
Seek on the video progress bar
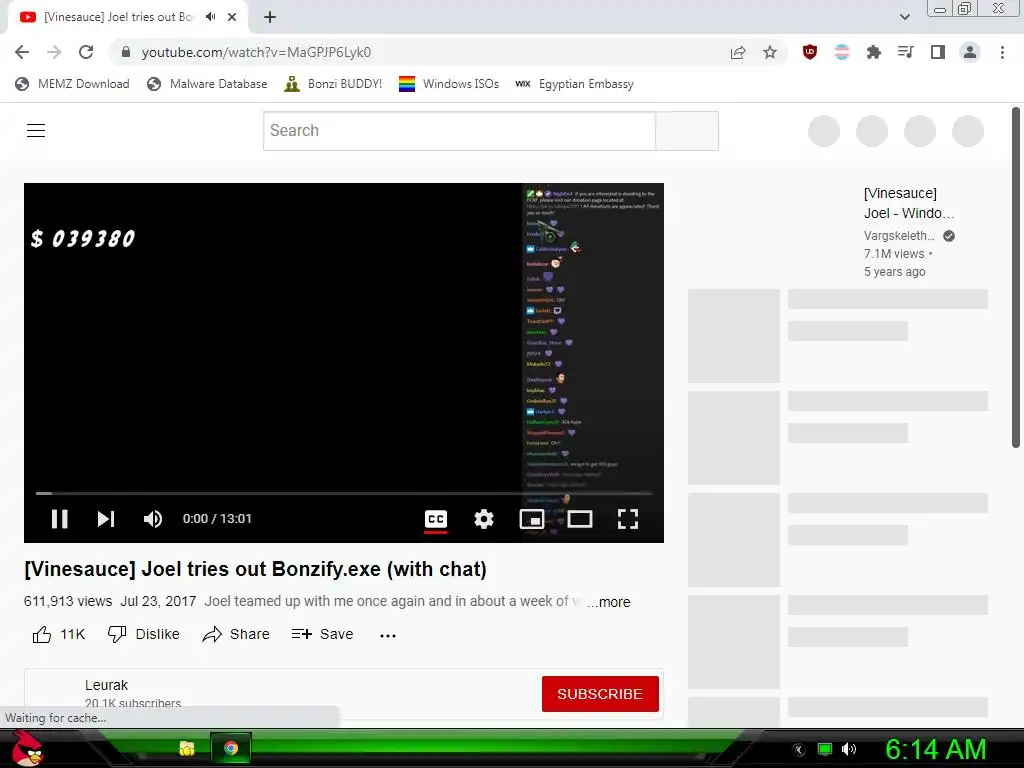(x=344, y=493)
